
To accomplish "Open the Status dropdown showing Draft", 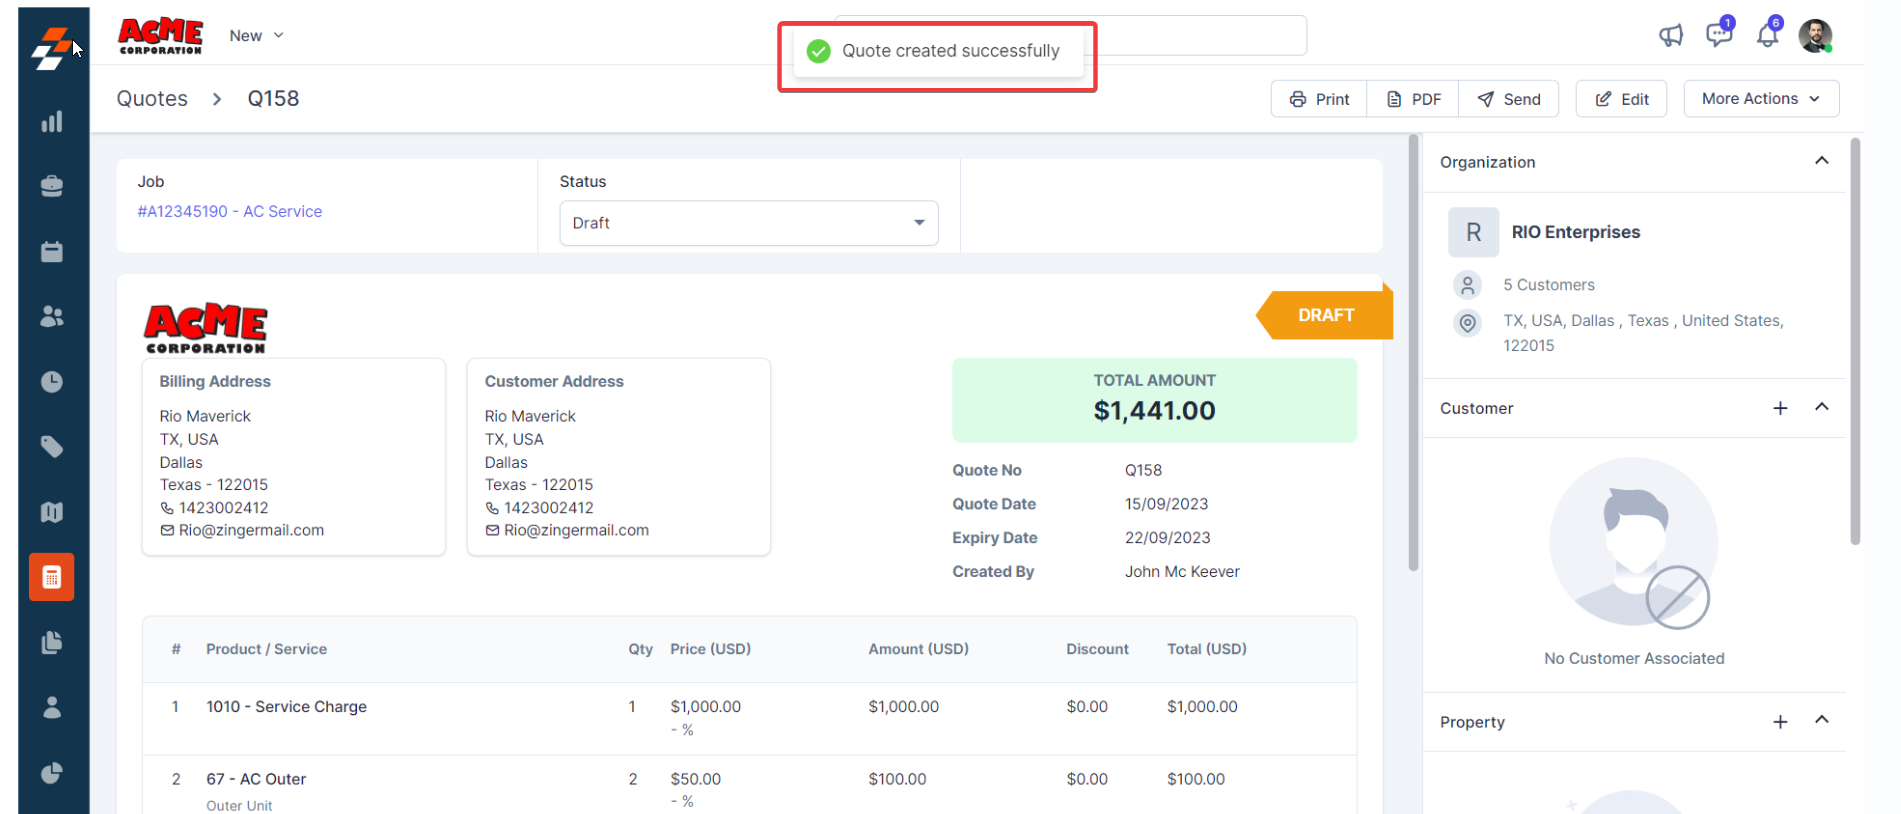I will point(748,223).
